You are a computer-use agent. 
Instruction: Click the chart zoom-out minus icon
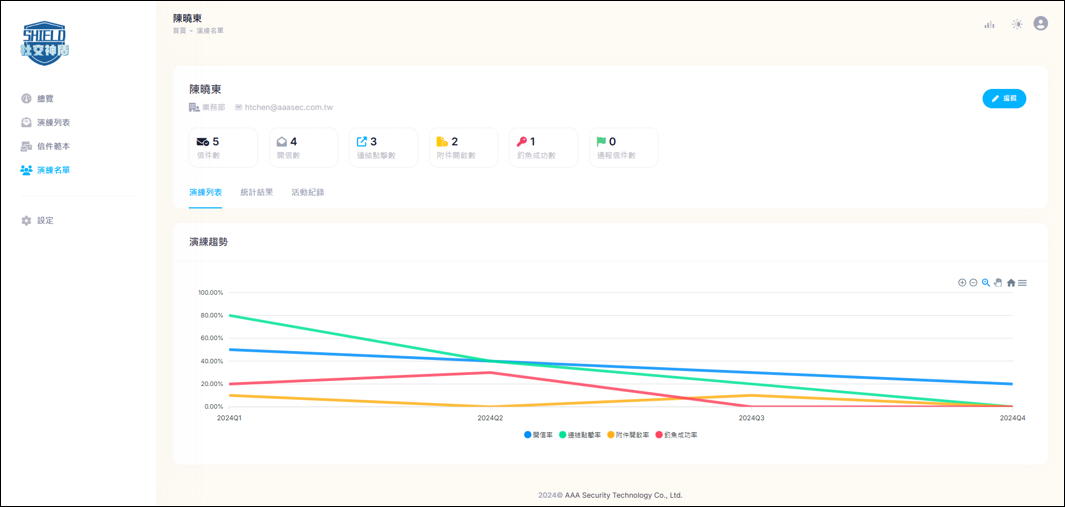point(973,283)
